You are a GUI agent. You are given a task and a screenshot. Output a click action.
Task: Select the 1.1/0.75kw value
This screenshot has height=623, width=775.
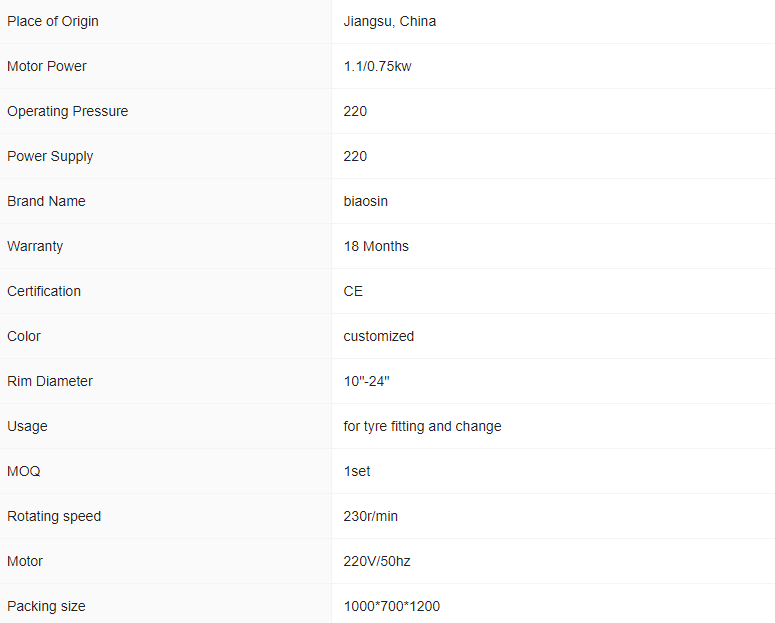pos(376,66)
